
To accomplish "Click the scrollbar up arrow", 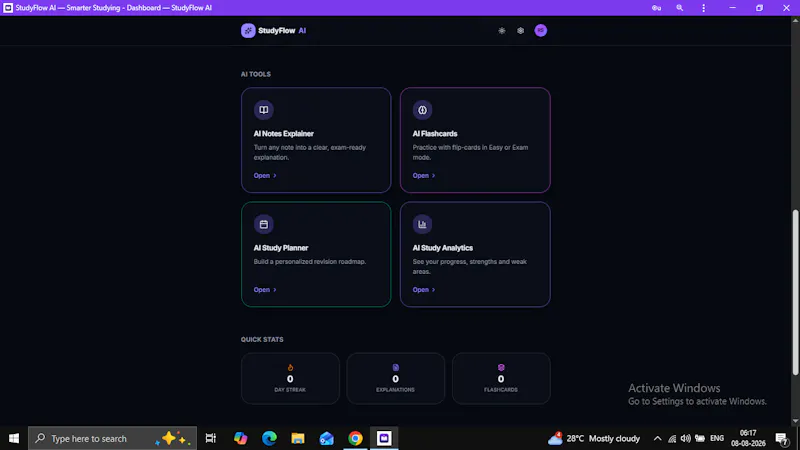I will (795, 20).
